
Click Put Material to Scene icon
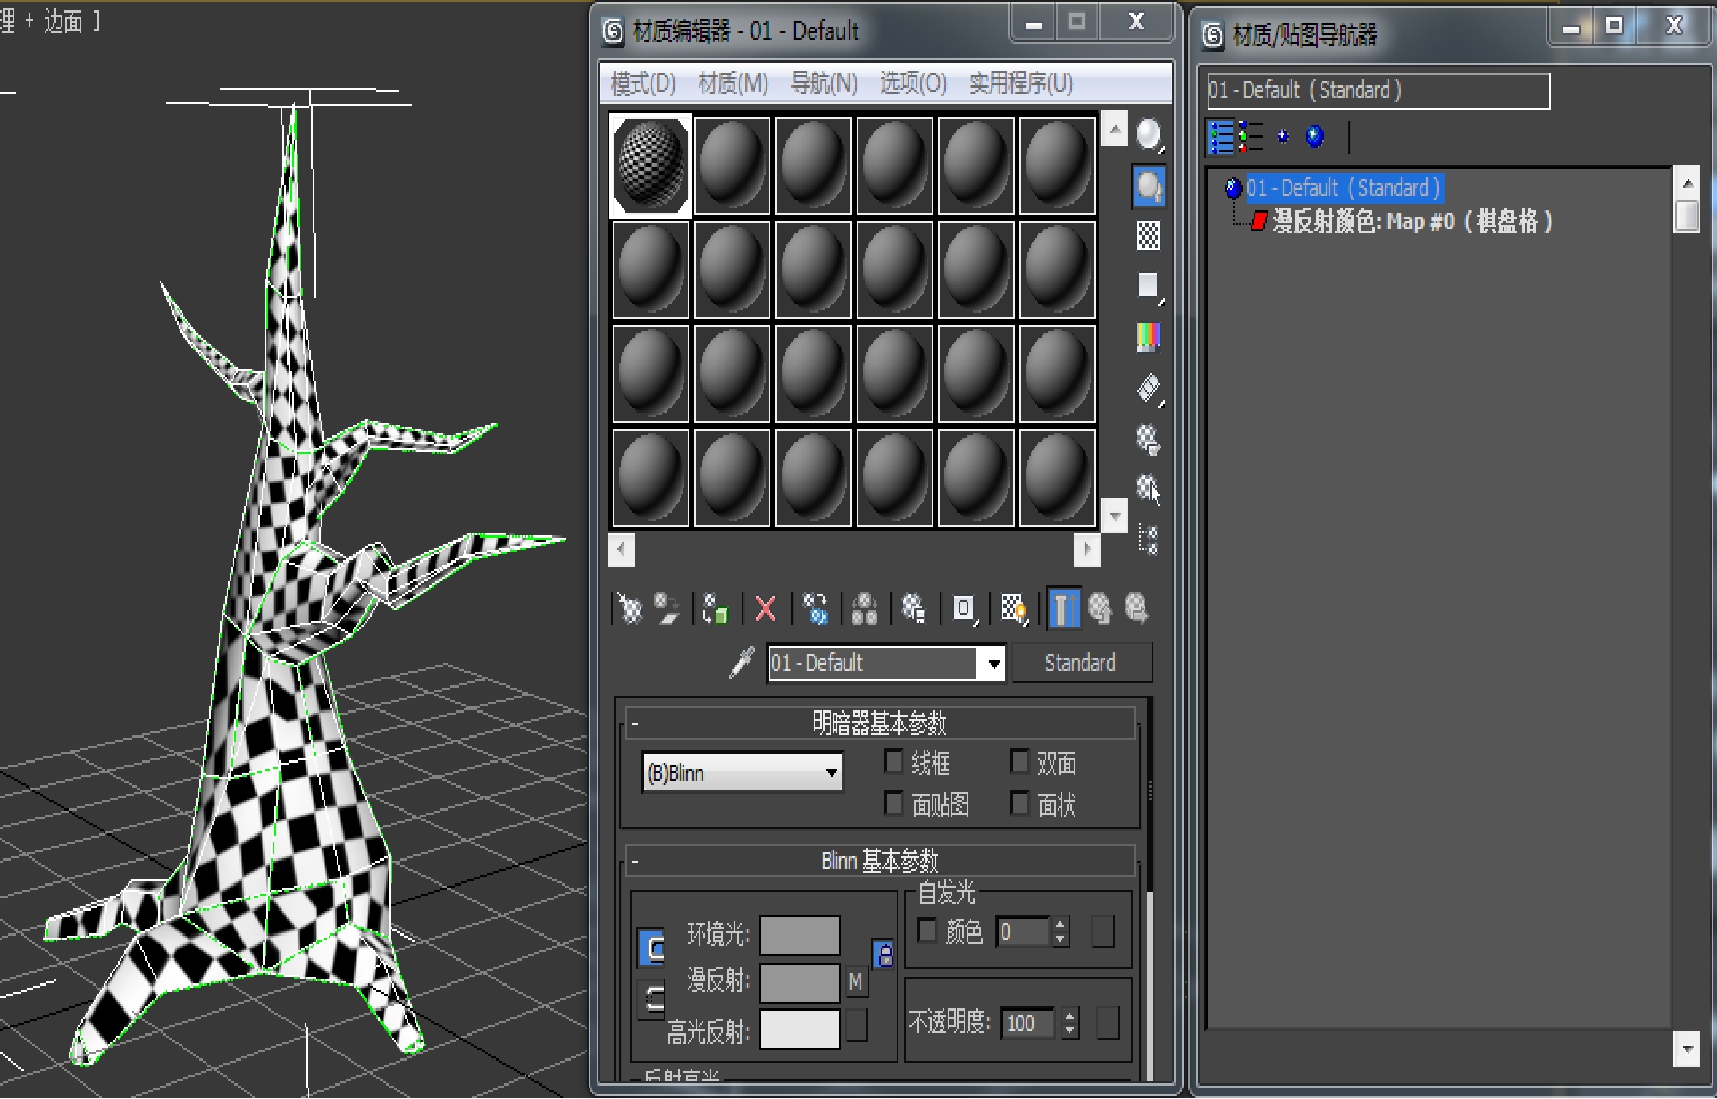click(x=667, y=609)
